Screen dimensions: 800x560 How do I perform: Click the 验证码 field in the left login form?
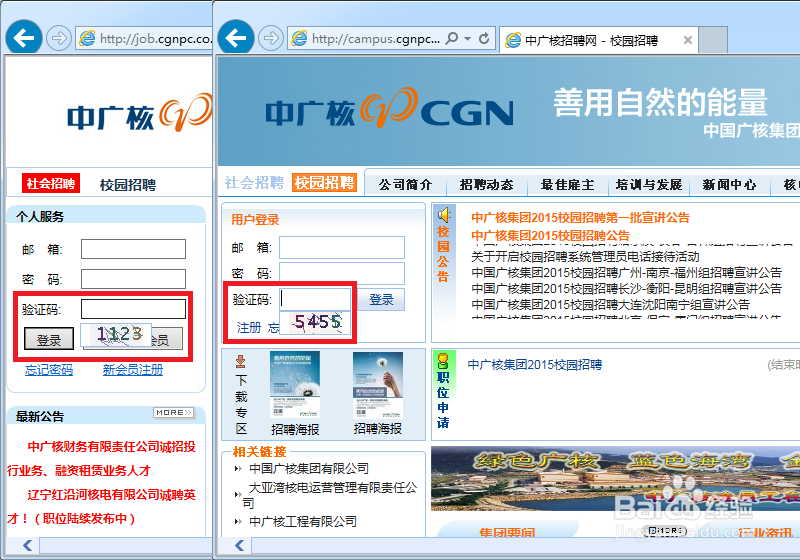click(133, 309)
